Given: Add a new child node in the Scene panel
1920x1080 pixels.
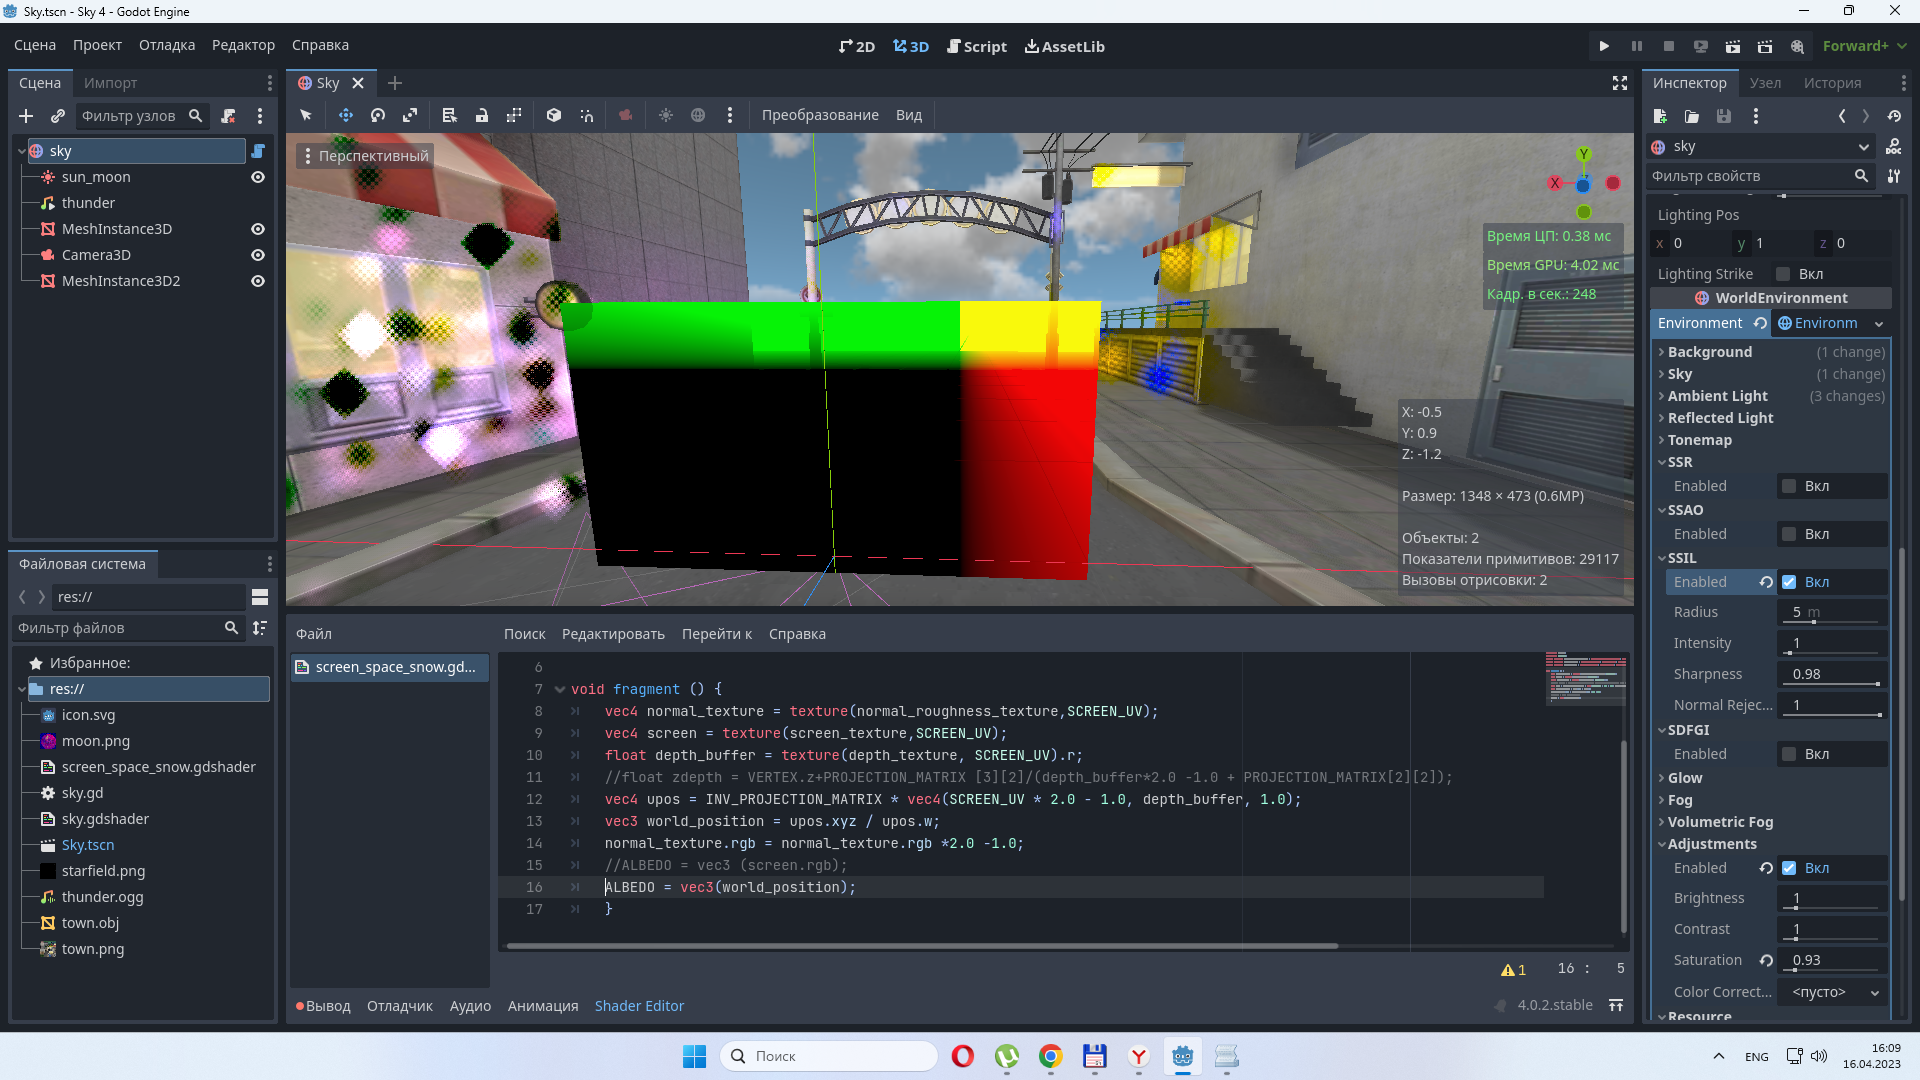Looking at the screenshot, I should coord(26,116).
